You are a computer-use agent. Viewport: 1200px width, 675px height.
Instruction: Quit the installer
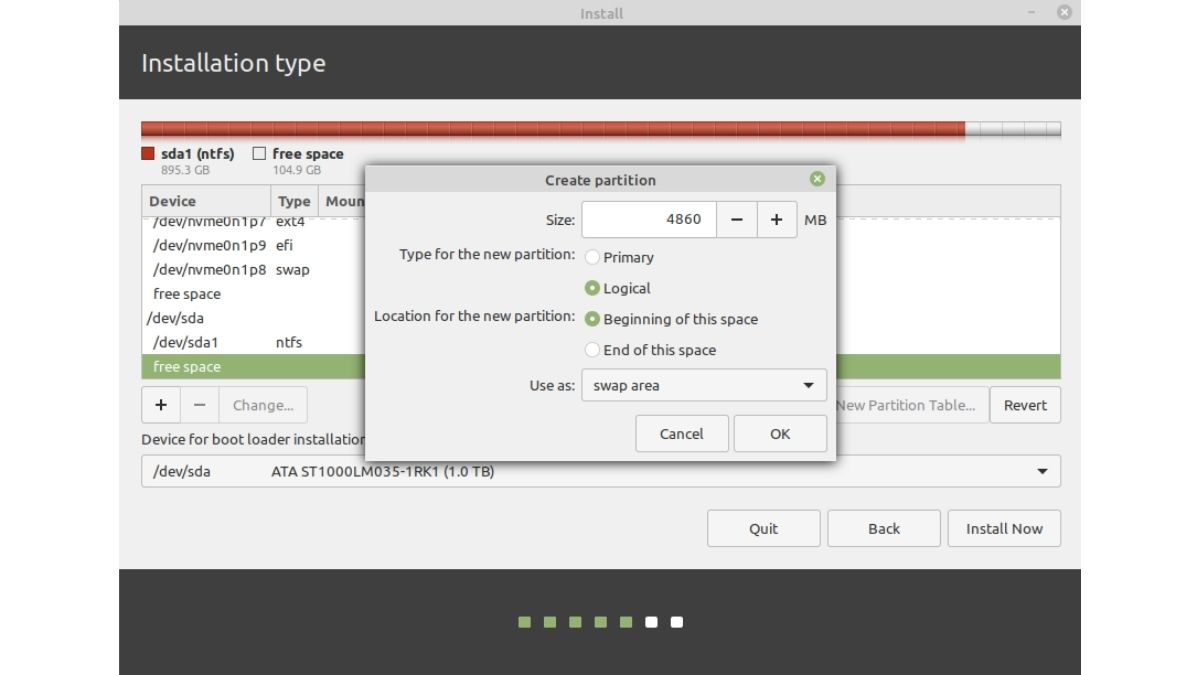point(763,528)
